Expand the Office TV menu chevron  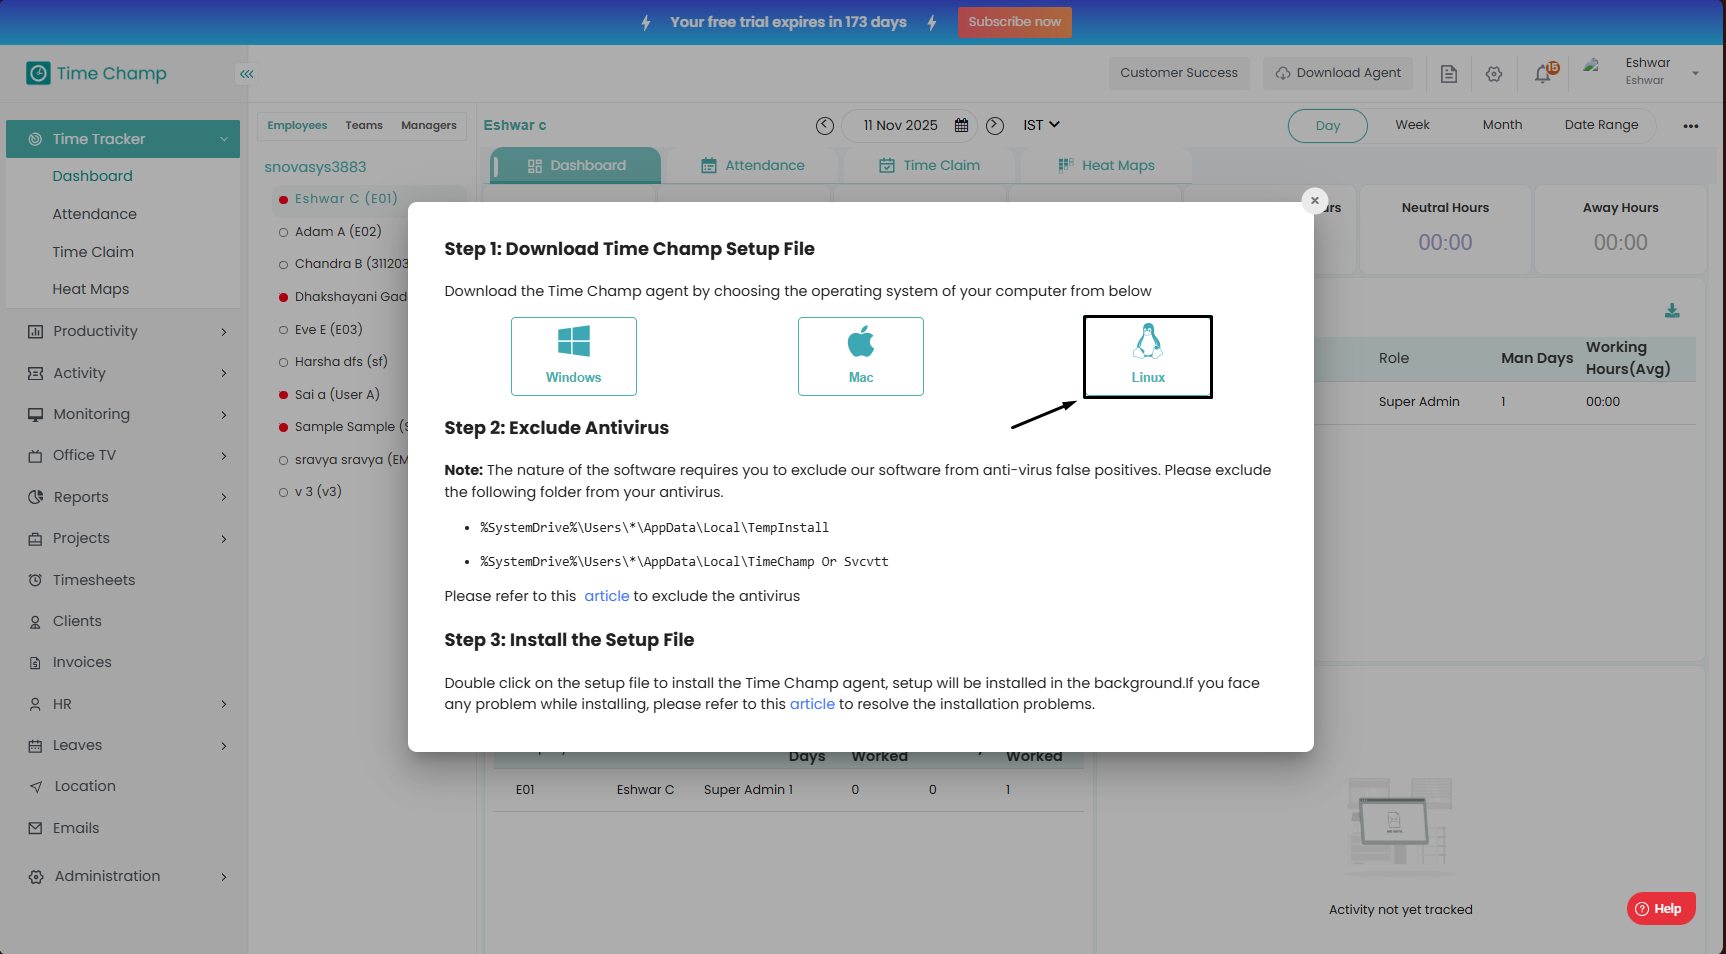224,456
